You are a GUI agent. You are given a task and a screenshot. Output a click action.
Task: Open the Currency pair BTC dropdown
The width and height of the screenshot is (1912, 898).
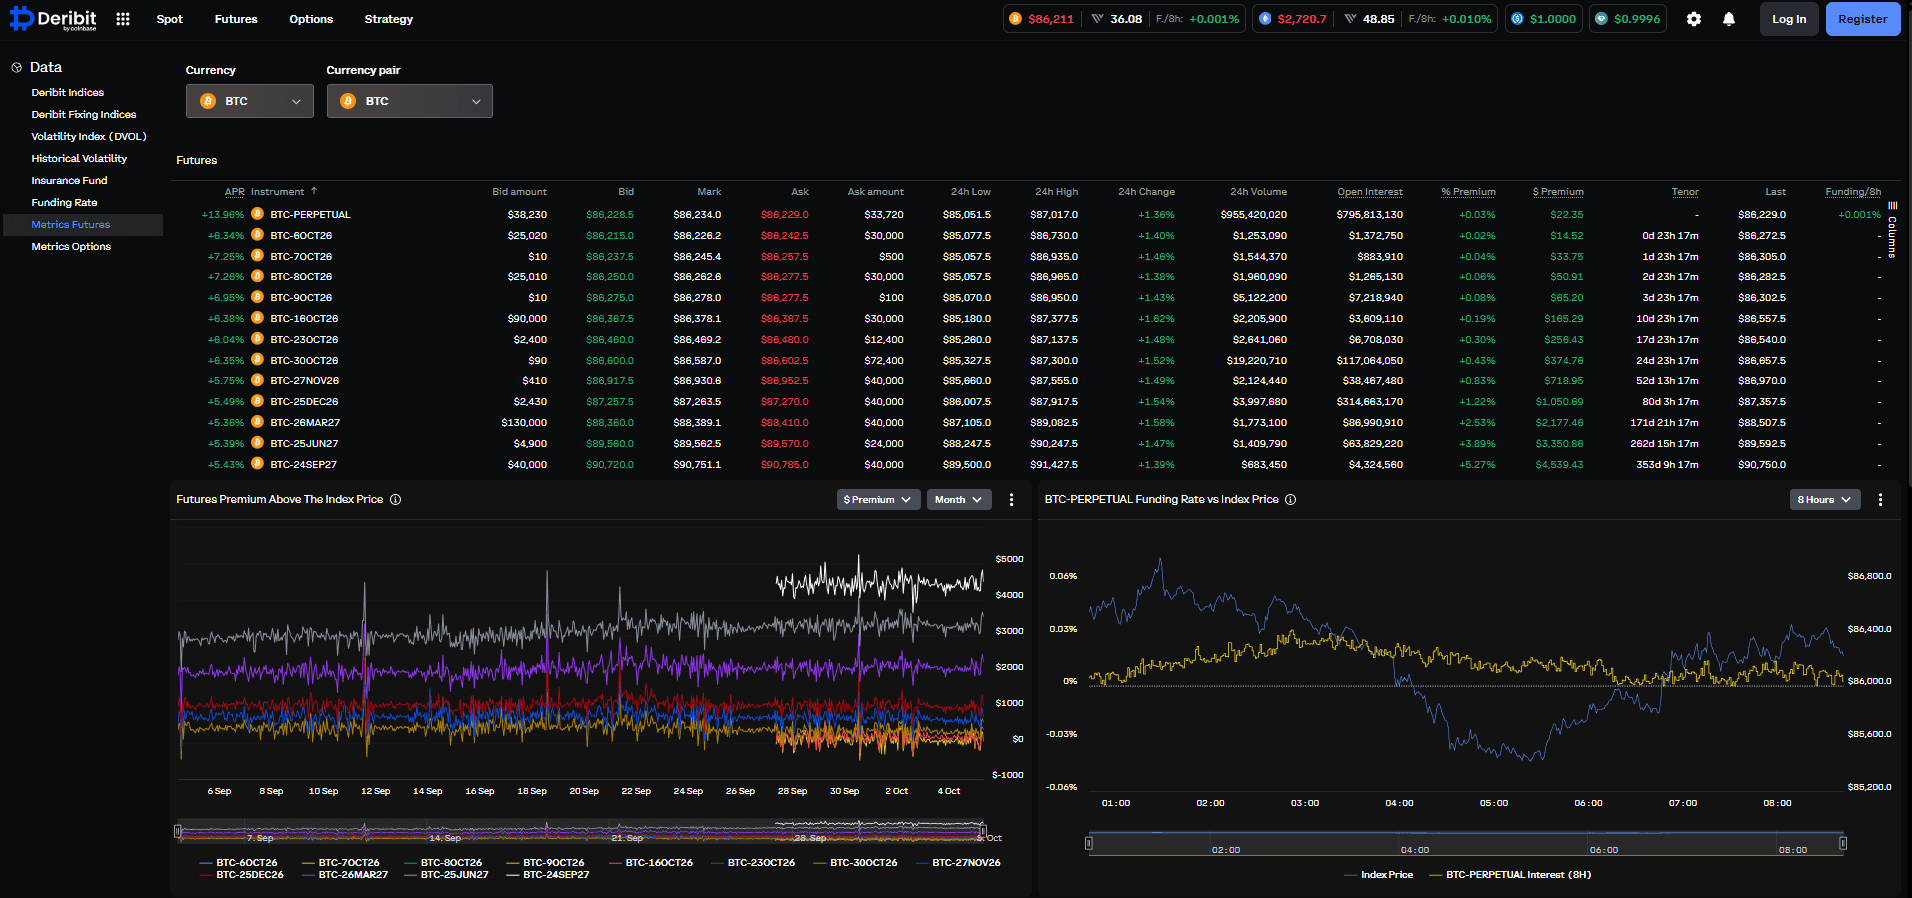[410, 101]
